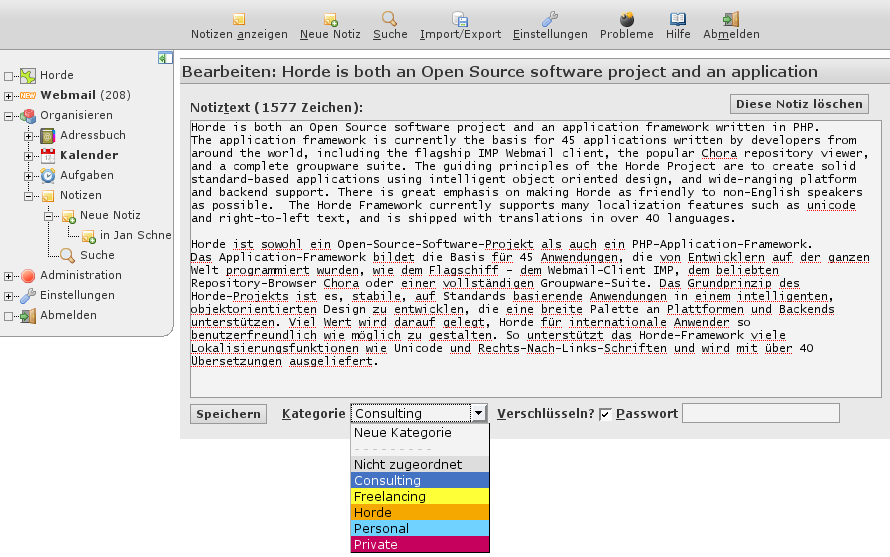This screenshot has width=890, height=557.
Task: Choose 'Neue Kategorie' from the dropdown list
Action: tap(420, 433)
